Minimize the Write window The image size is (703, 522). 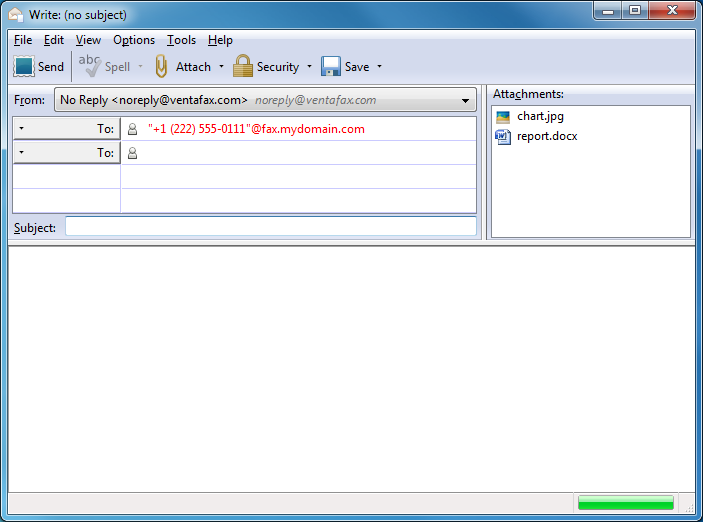608,11
